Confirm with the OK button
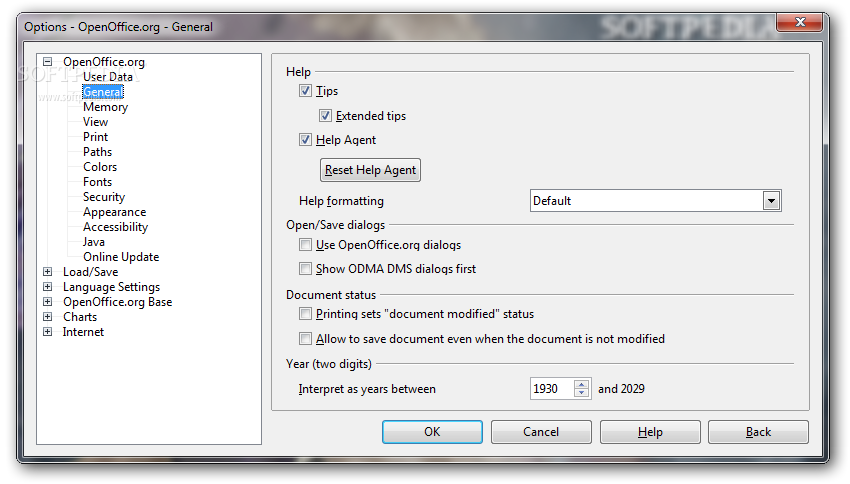Viewport: 850px width, 484px height. coord(432,432)
